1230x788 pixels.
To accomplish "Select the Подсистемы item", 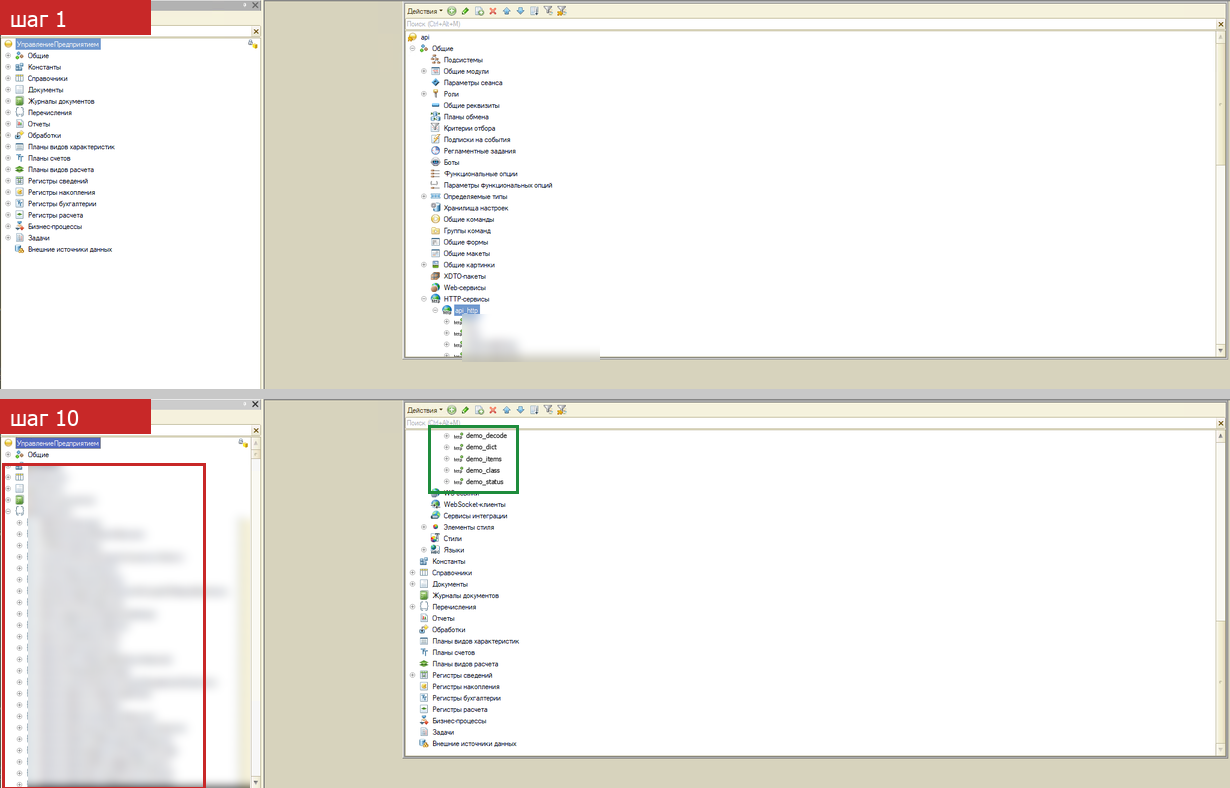I will [463, 60].
